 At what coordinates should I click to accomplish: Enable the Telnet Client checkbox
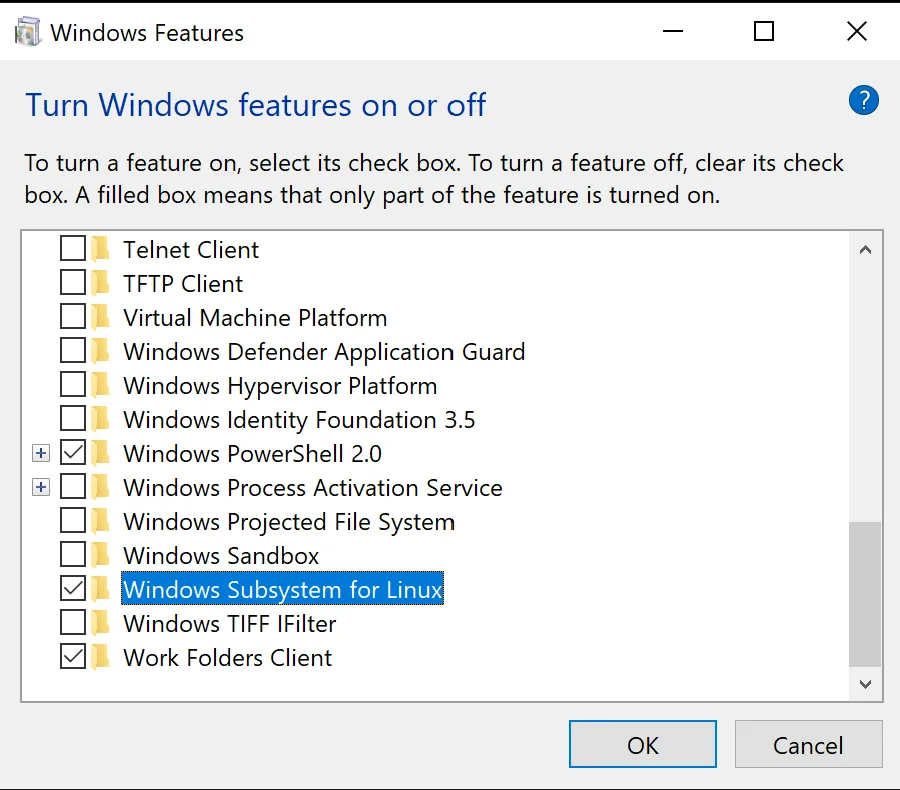click(x=73, y=248)
